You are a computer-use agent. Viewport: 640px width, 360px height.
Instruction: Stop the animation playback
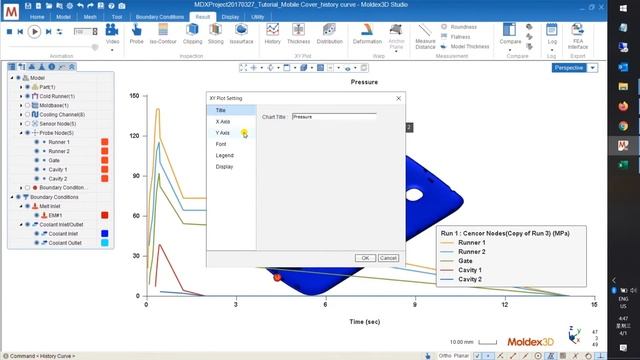(x=9, y=31)
